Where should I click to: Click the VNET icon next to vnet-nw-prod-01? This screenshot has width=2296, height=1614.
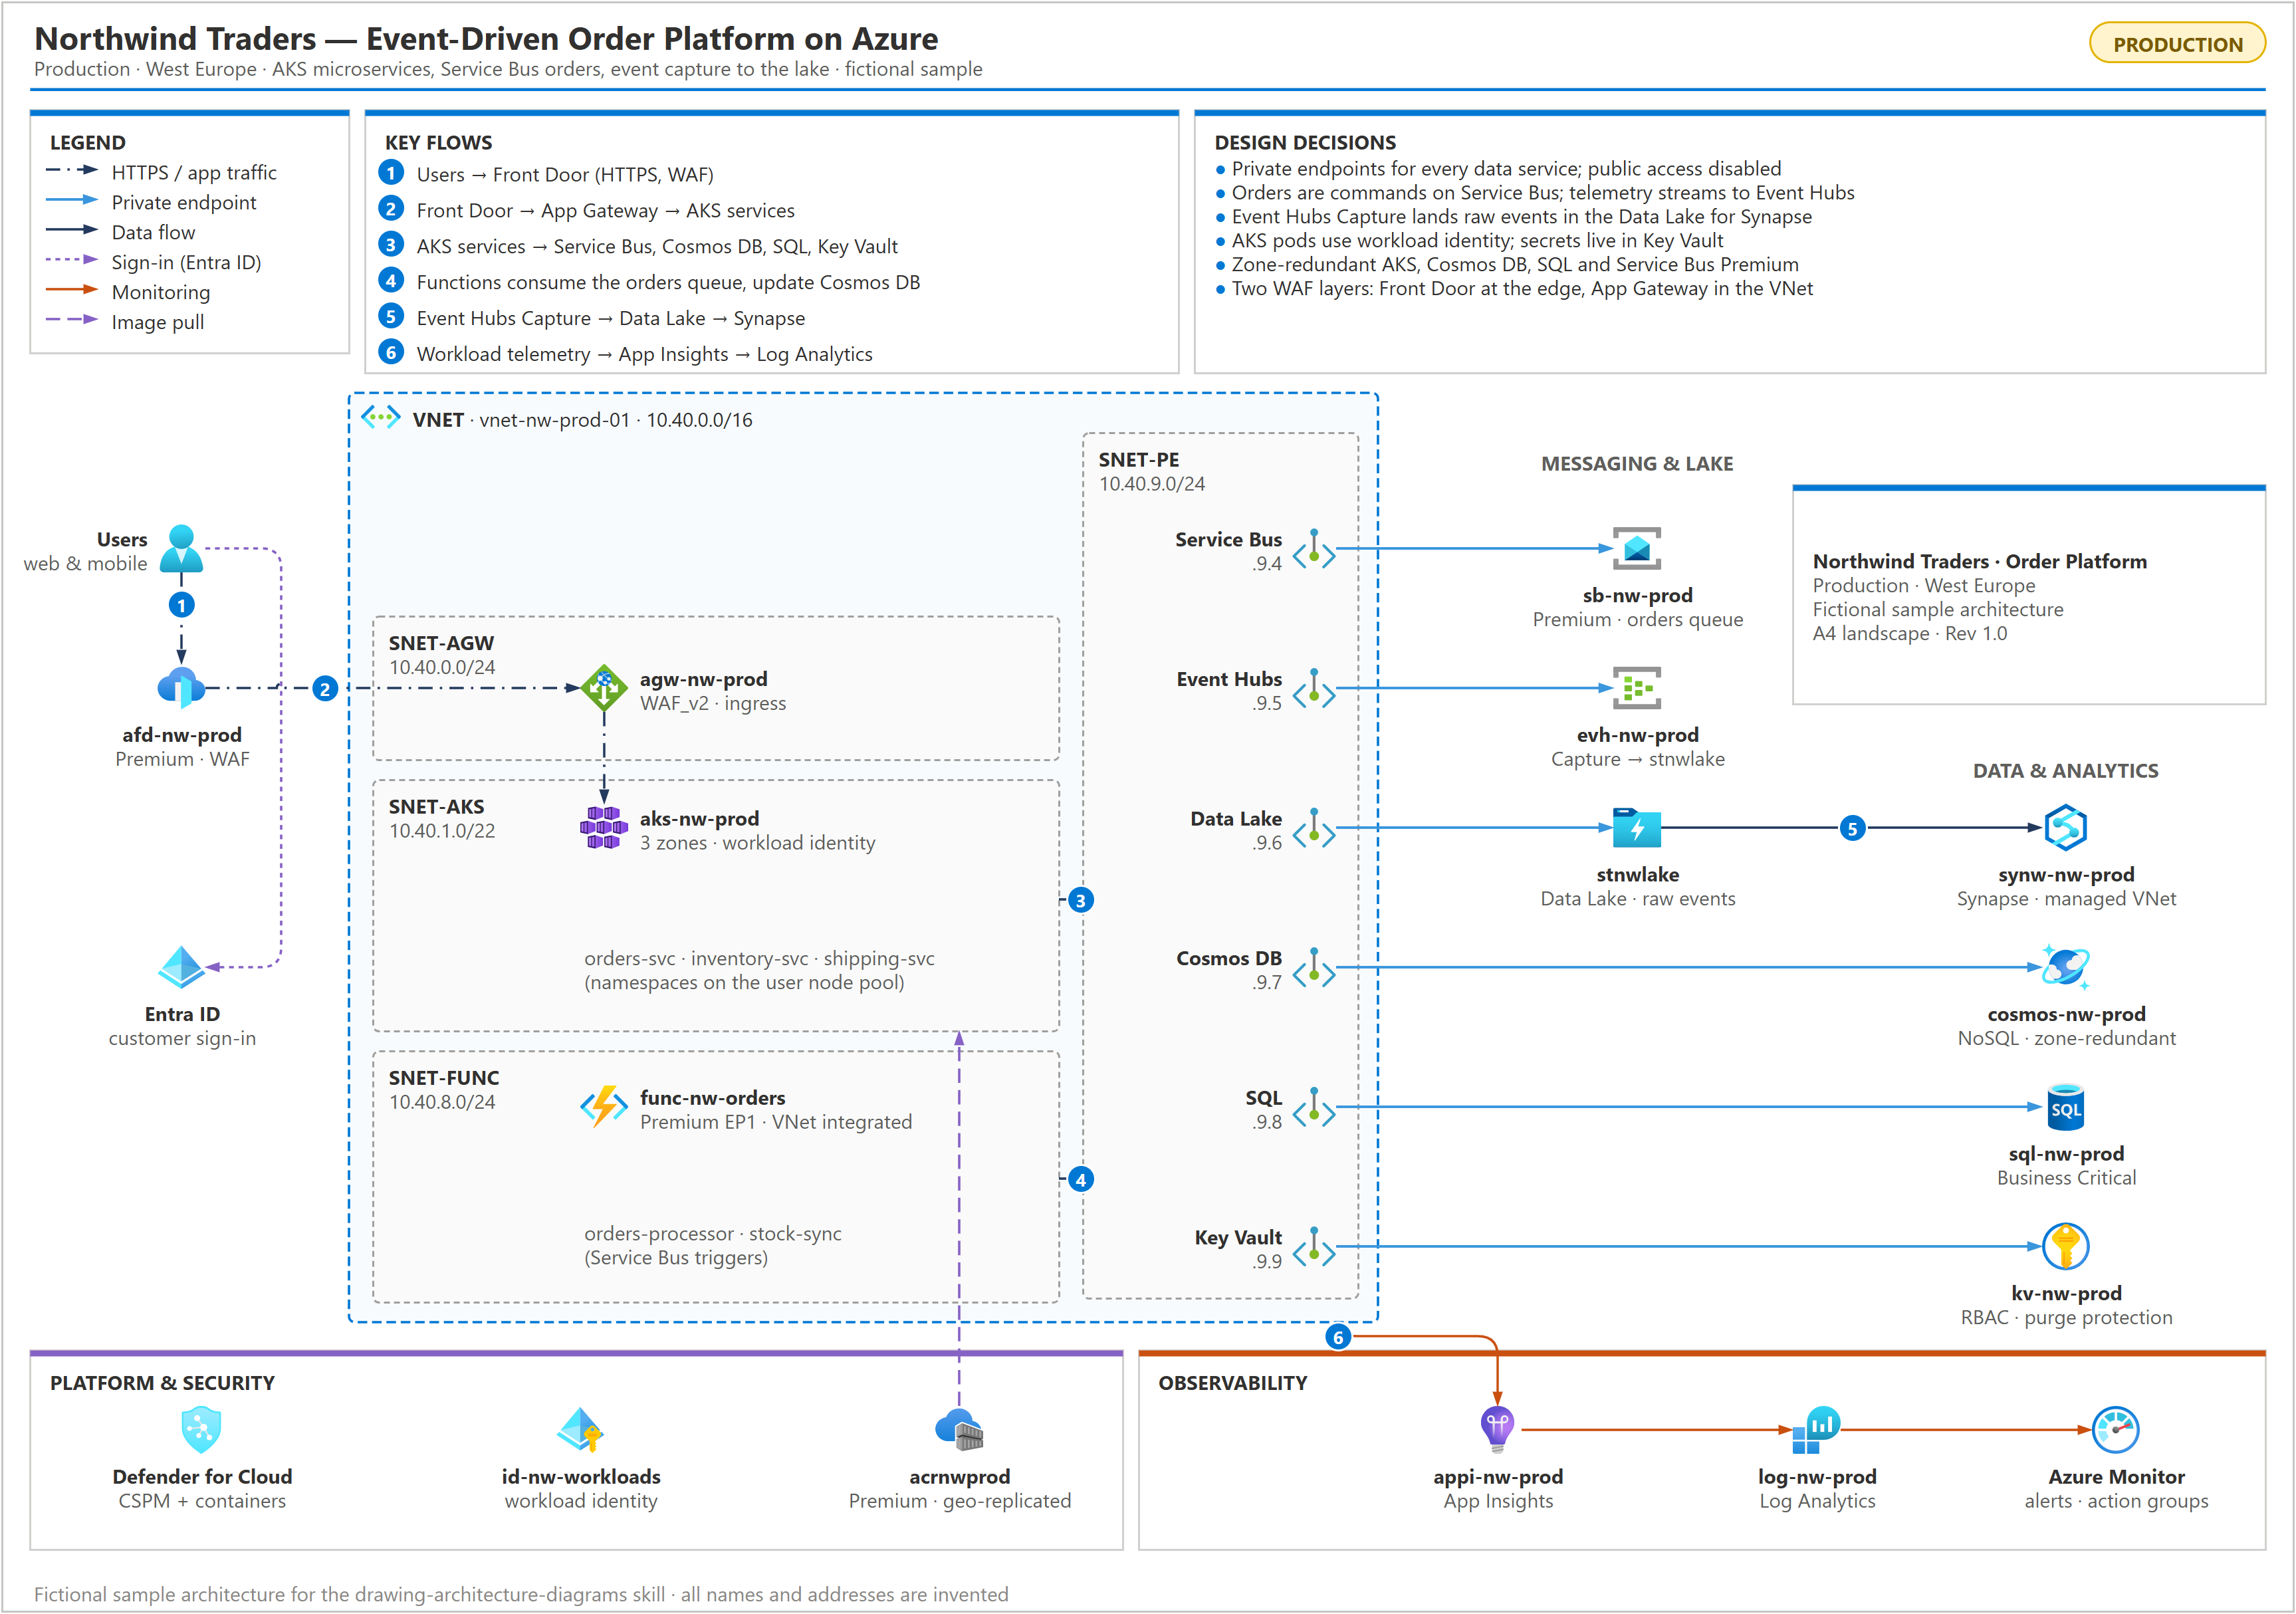(381, 417)
